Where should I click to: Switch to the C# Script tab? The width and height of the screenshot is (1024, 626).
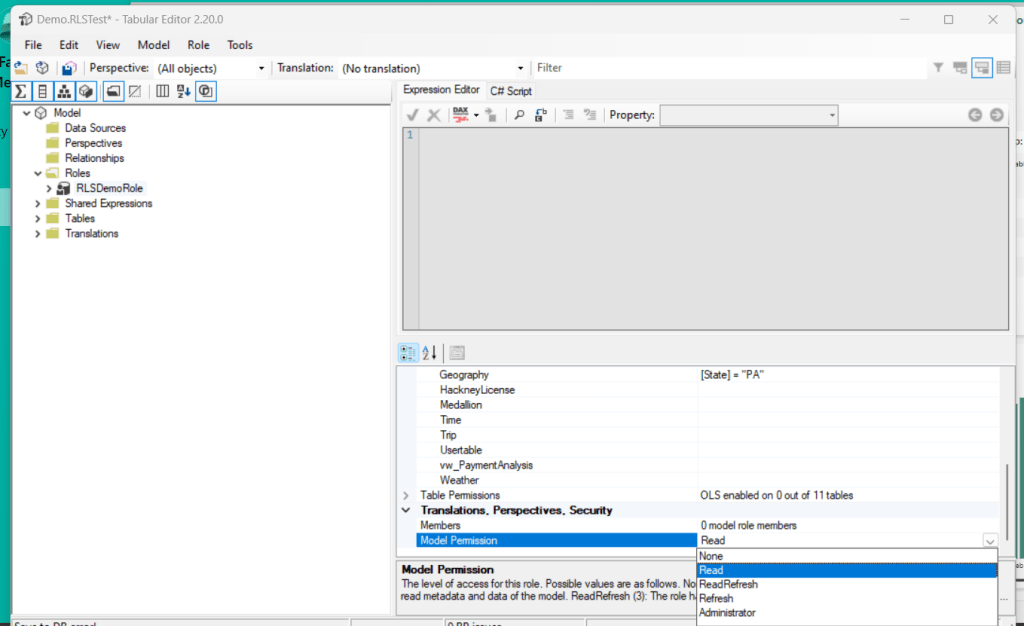[x=510, y=91]
